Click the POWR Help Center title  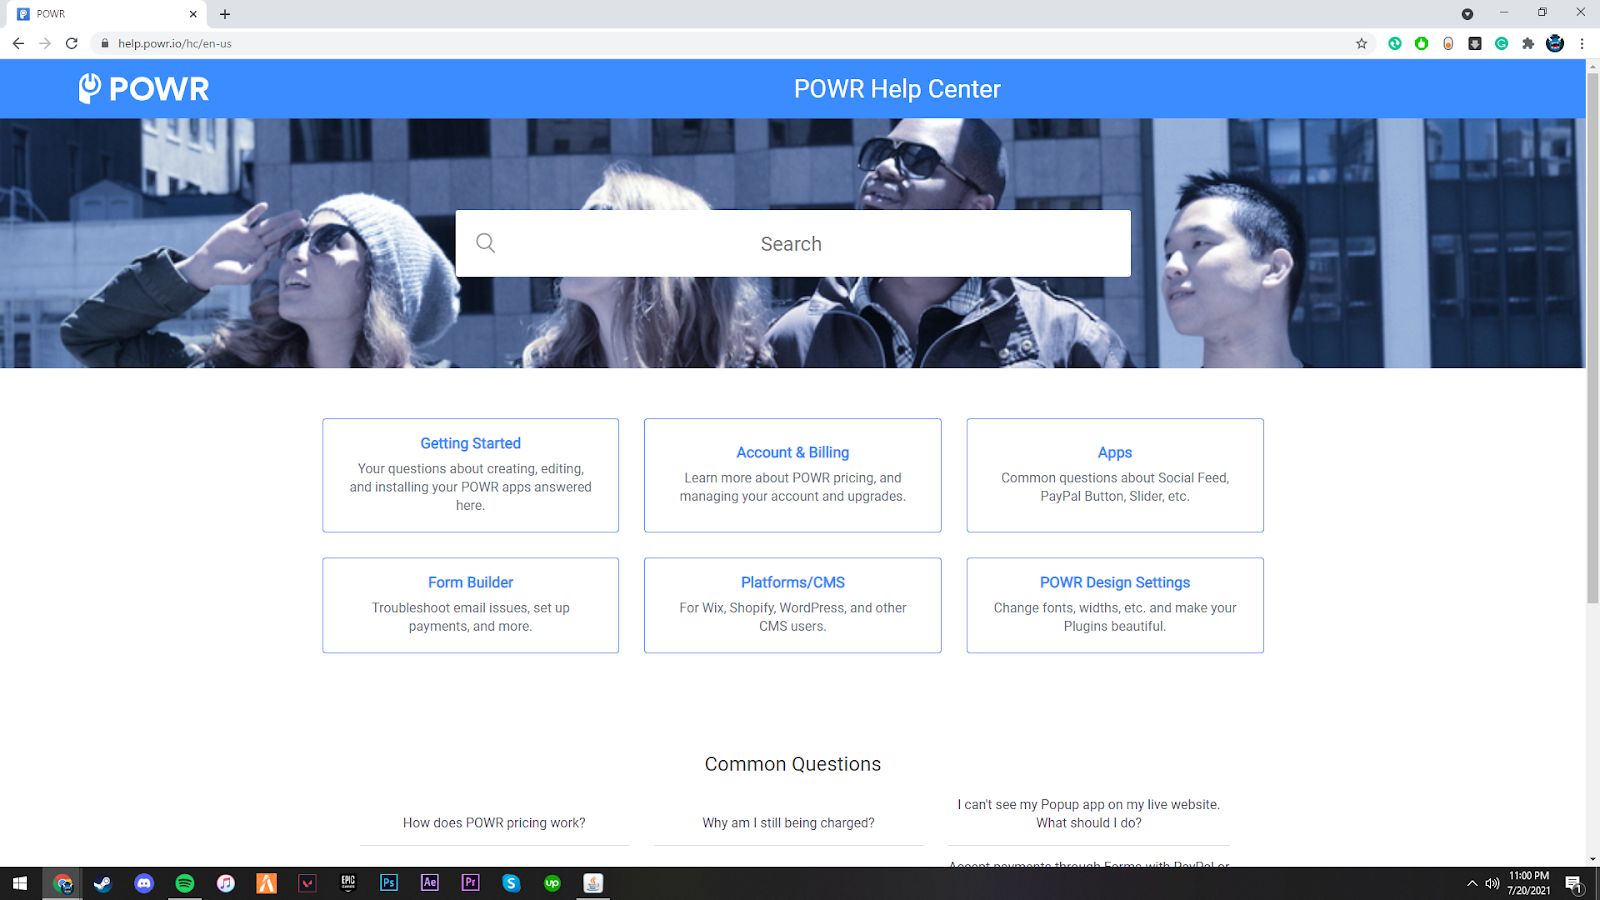pos(897,89)
